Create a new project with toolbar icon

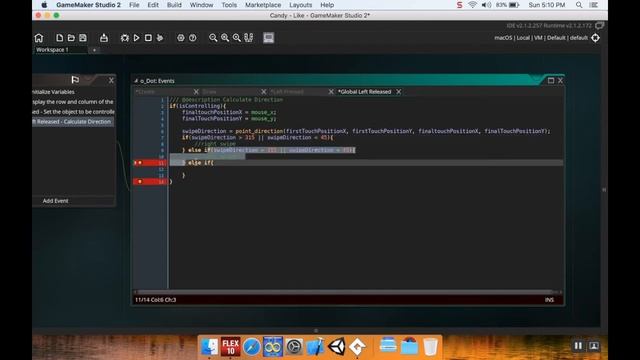(x=60, y=38)
